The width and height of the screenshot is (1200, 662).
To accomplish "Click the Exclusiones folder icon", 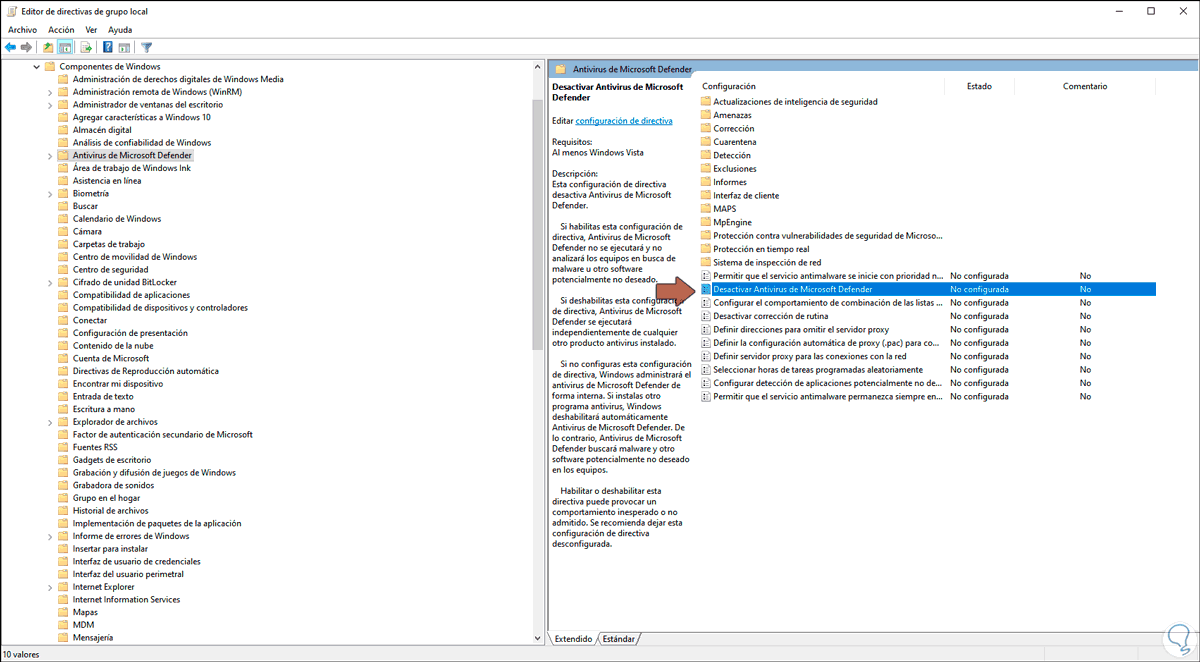I will (x=706, y=169).
